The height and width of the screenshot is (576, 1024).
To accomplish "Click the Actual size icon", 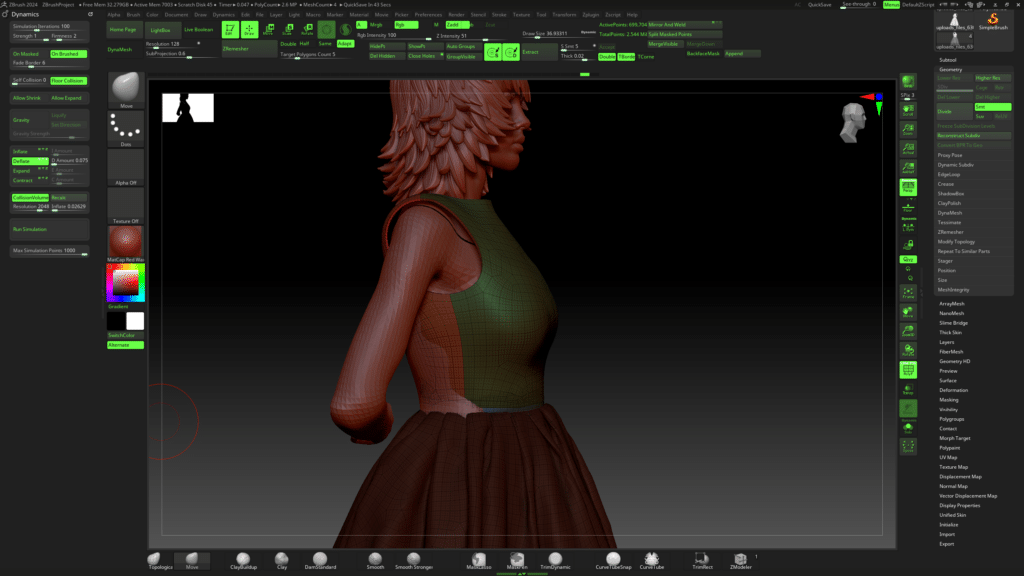I will 908,149.
